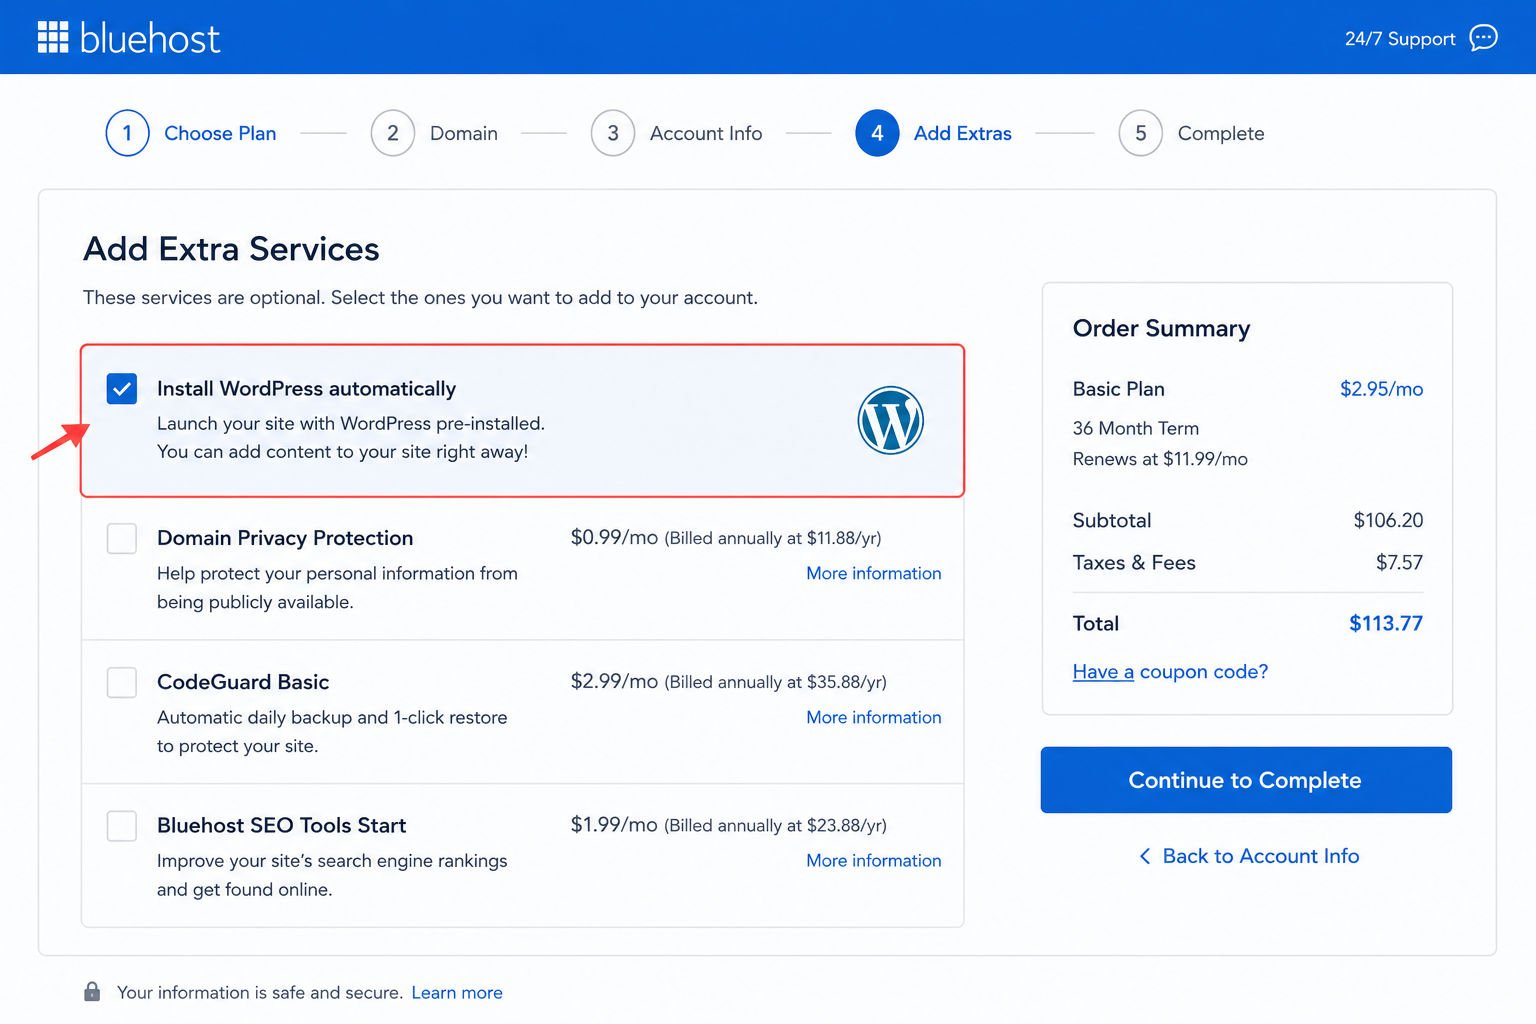Click the Add Extra Services heading
1536x1024 pixels.
[x=231, y=248]
